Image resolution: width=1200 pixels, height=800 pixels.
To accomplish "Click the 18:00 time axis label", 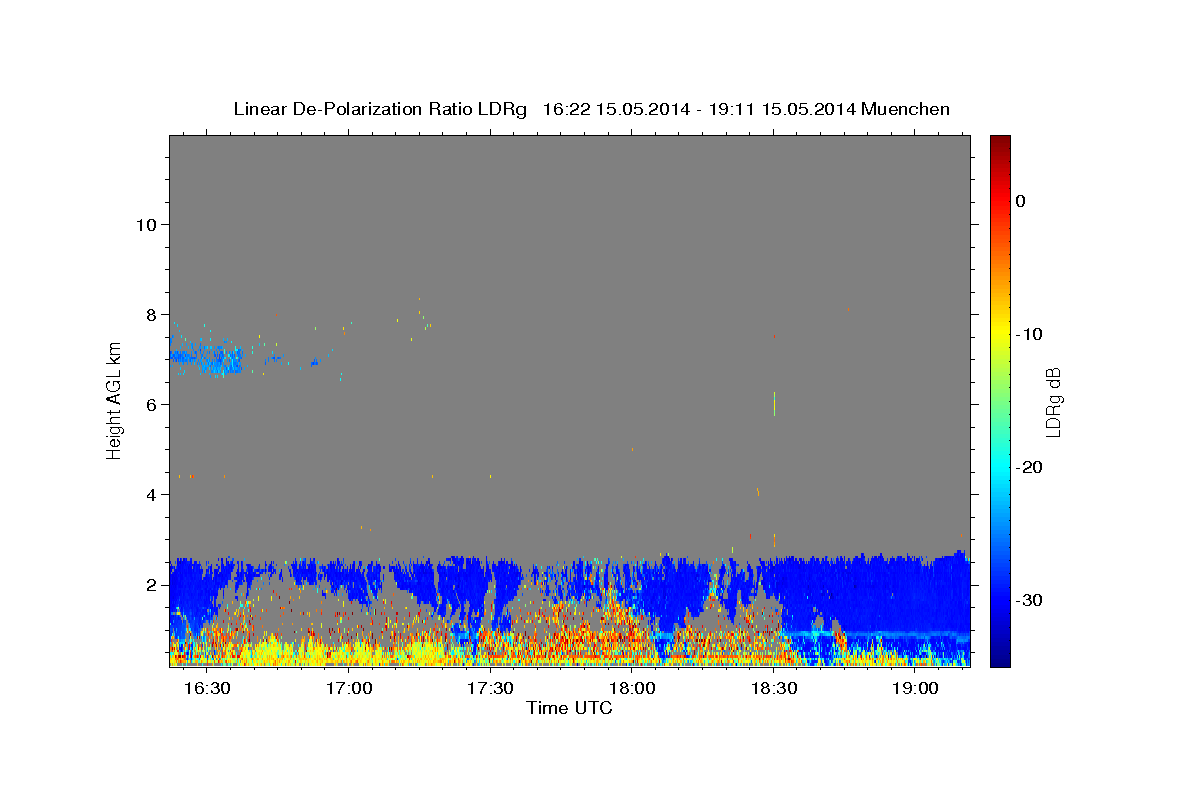I will pos(632,689).
